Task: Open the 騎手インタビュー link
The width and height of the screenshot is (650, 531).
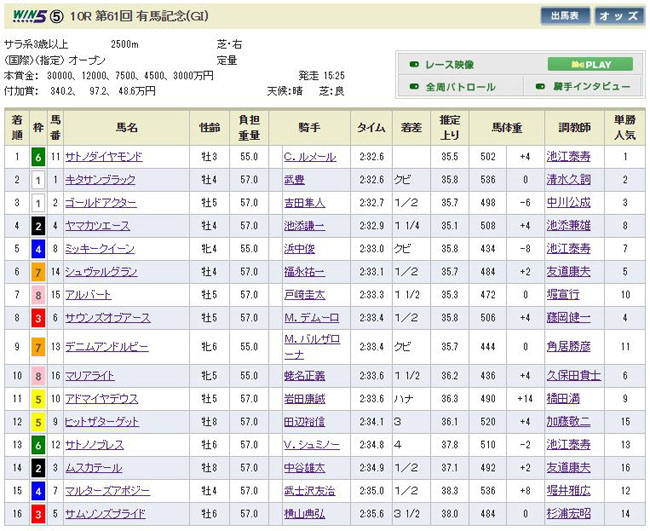Action: coord(592,87)
